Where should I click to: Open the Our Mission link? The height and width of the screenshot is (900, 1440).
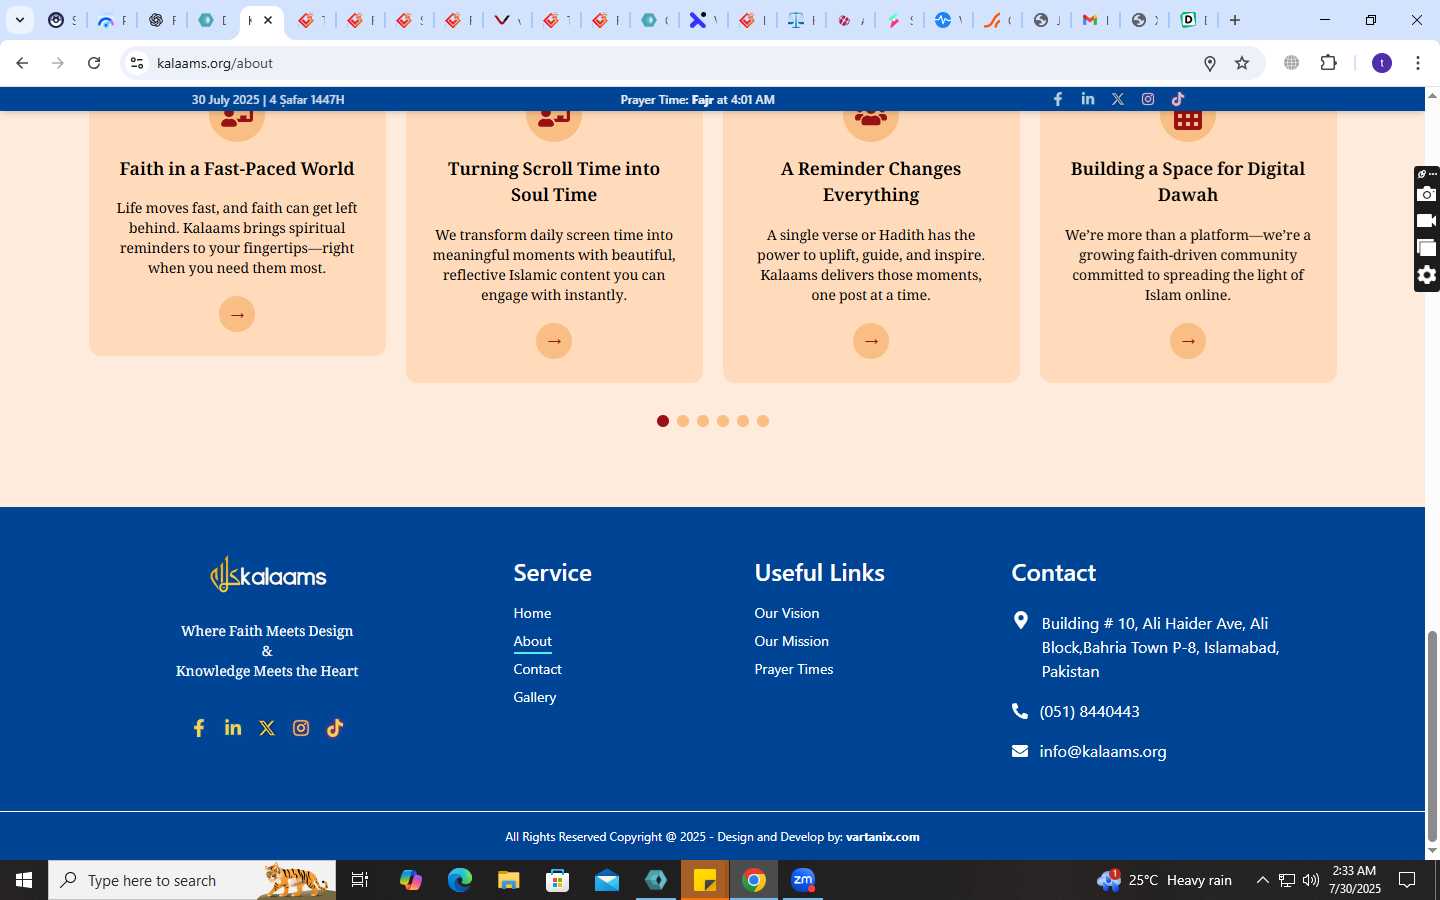click(x=791, y=641)
